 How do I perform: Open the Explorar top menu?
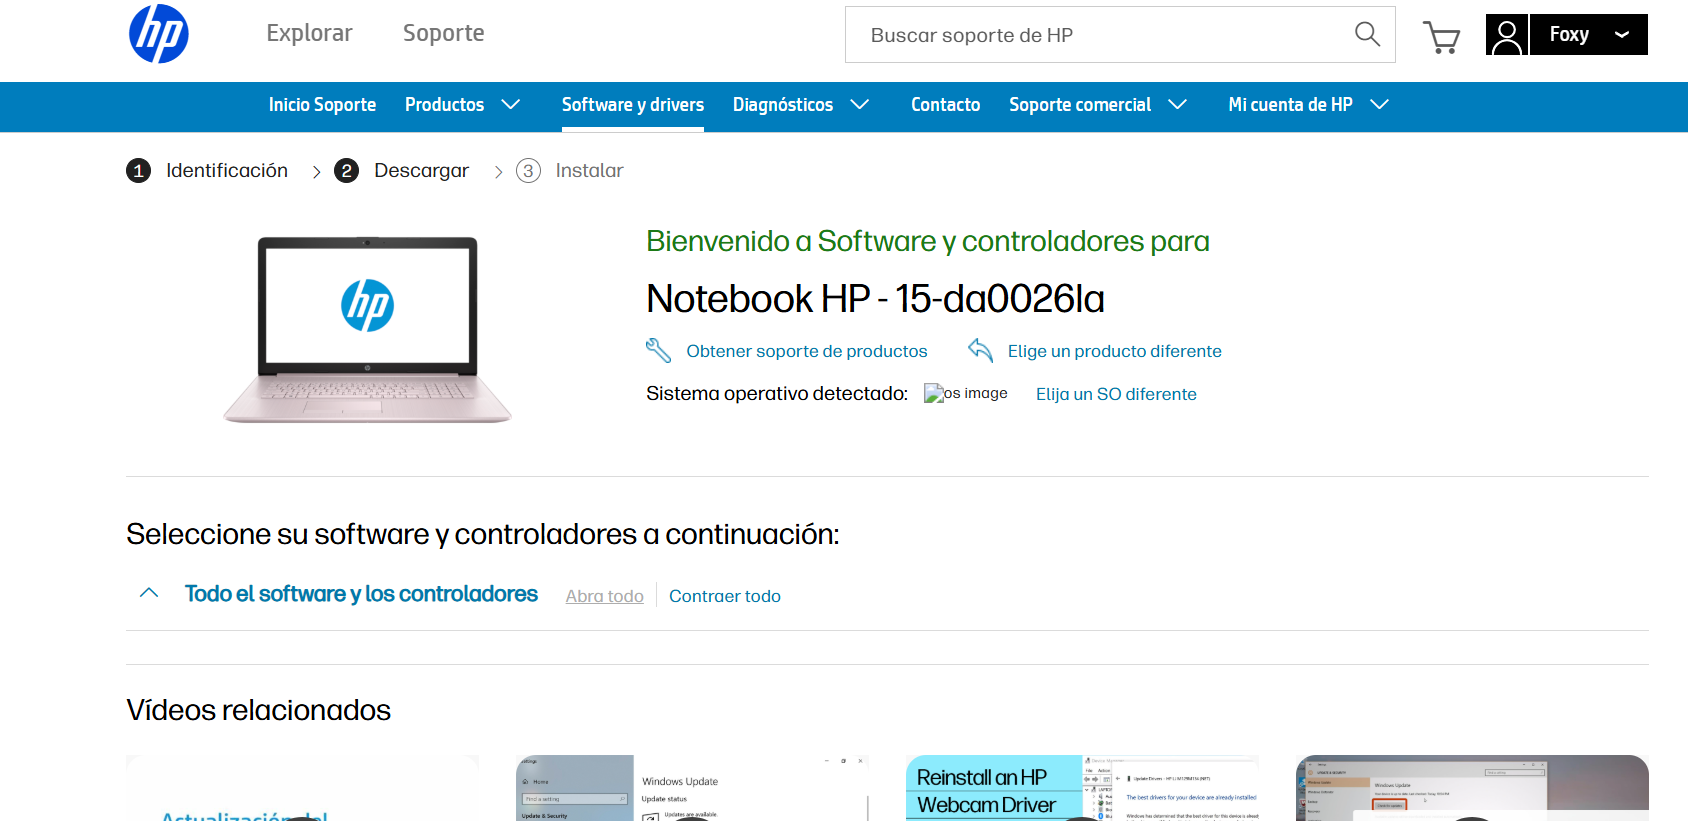309,33
